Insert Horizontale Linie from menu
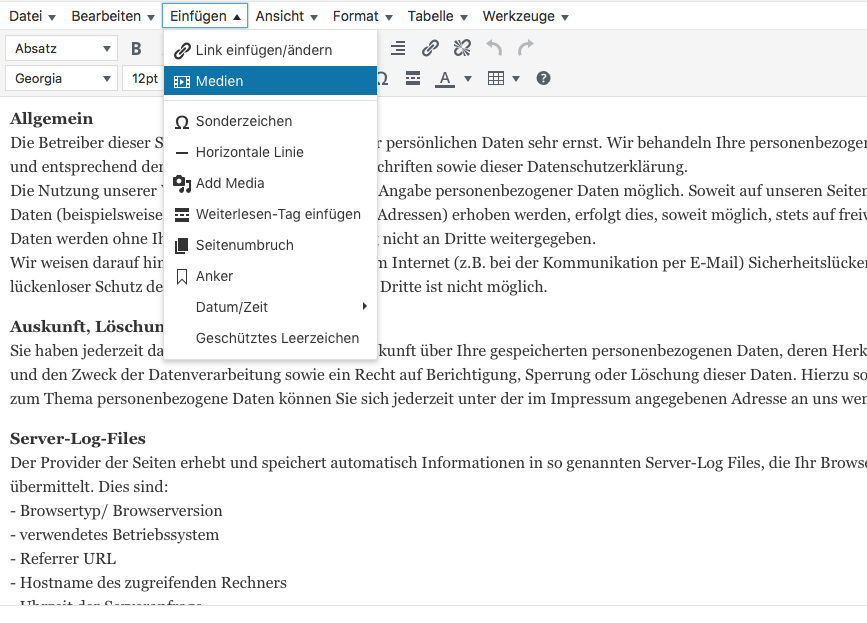The image size is (867, 623). click(270, 152)
